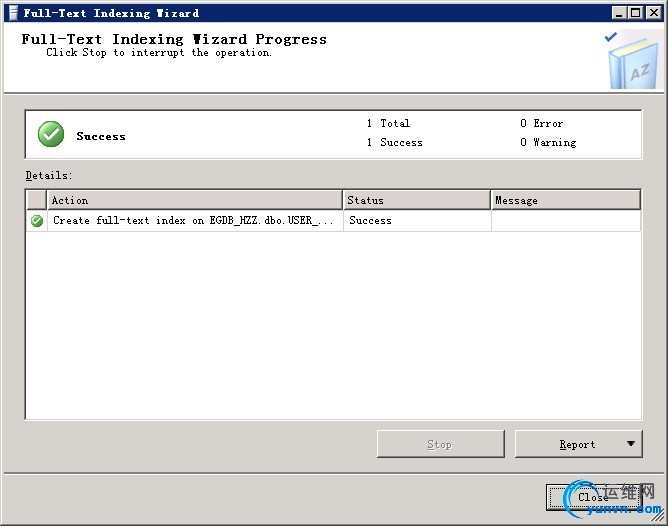Minimize the Full-Text Indexing Wizard window
The width and height of the screenshot is (668, 526).
point(619,13)
